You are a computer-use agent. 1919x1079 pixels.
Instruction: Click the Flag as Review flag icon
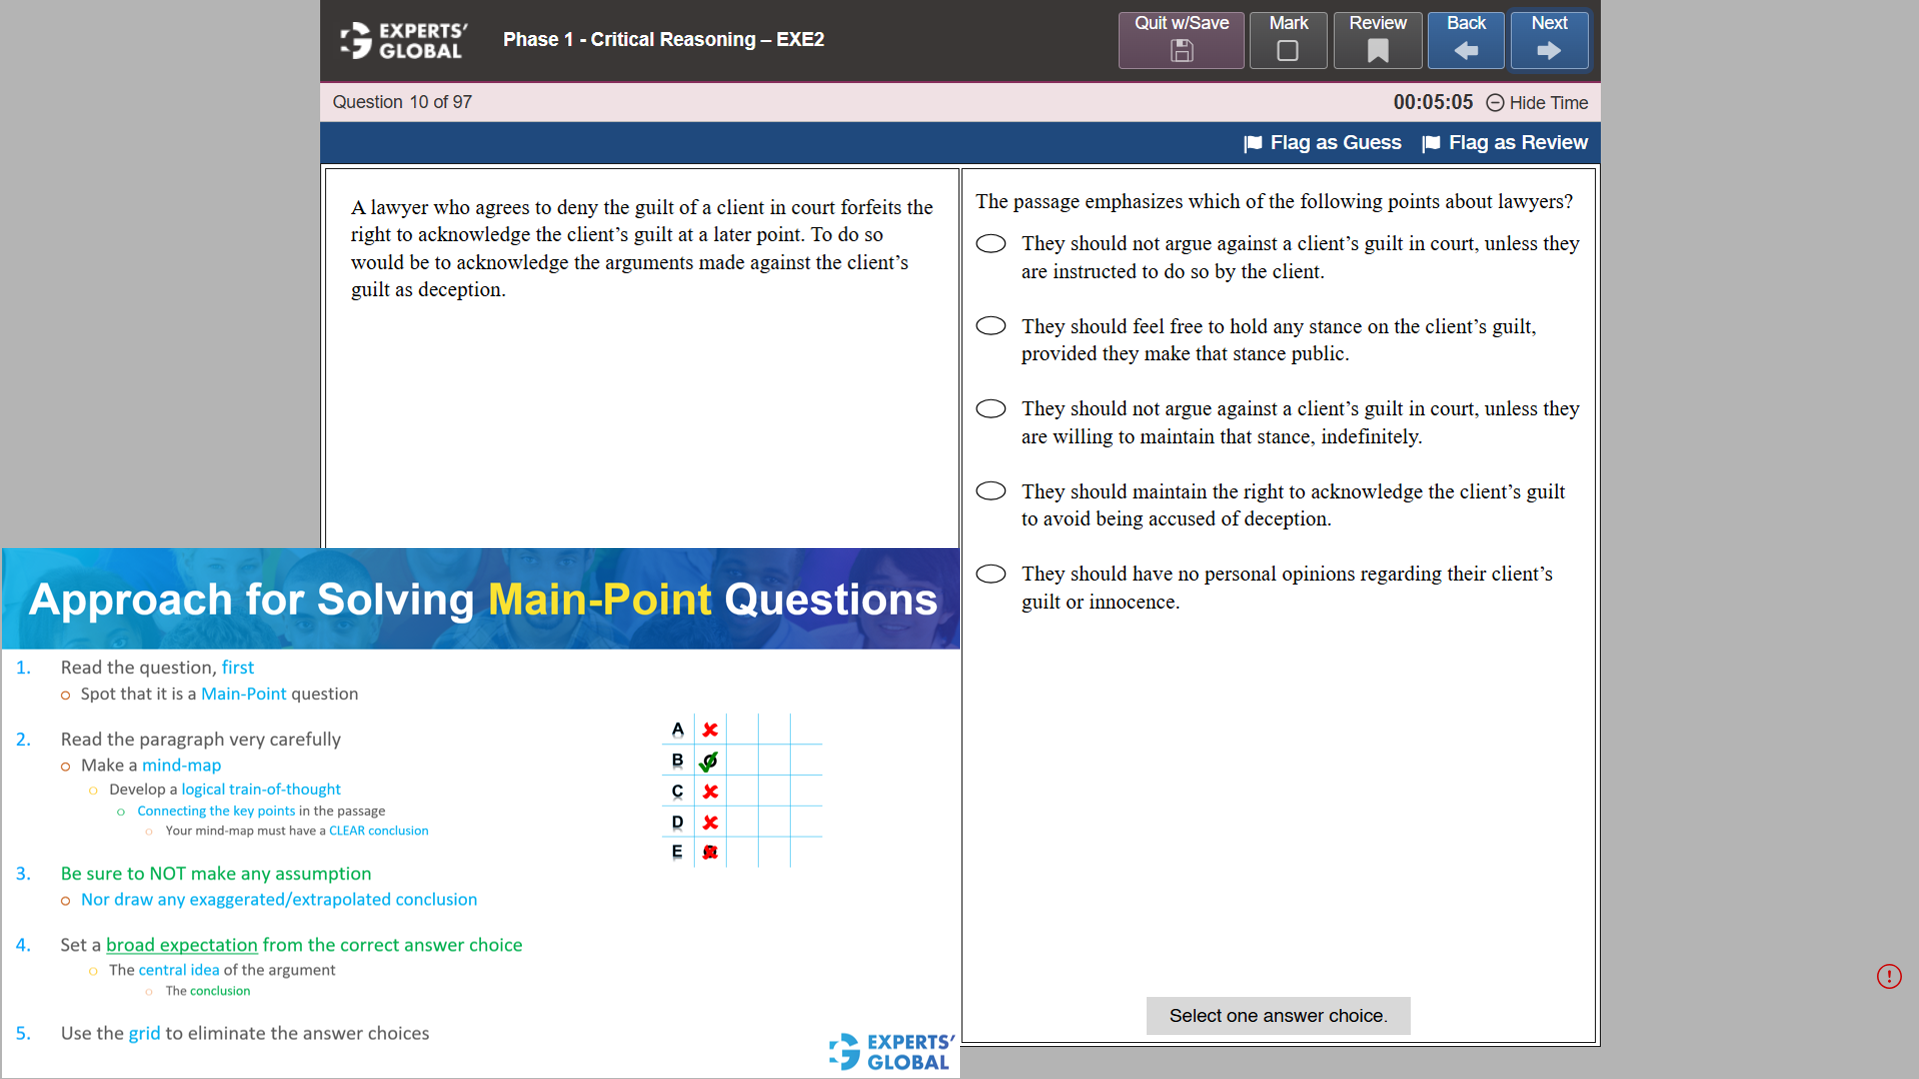(1431, 143)
